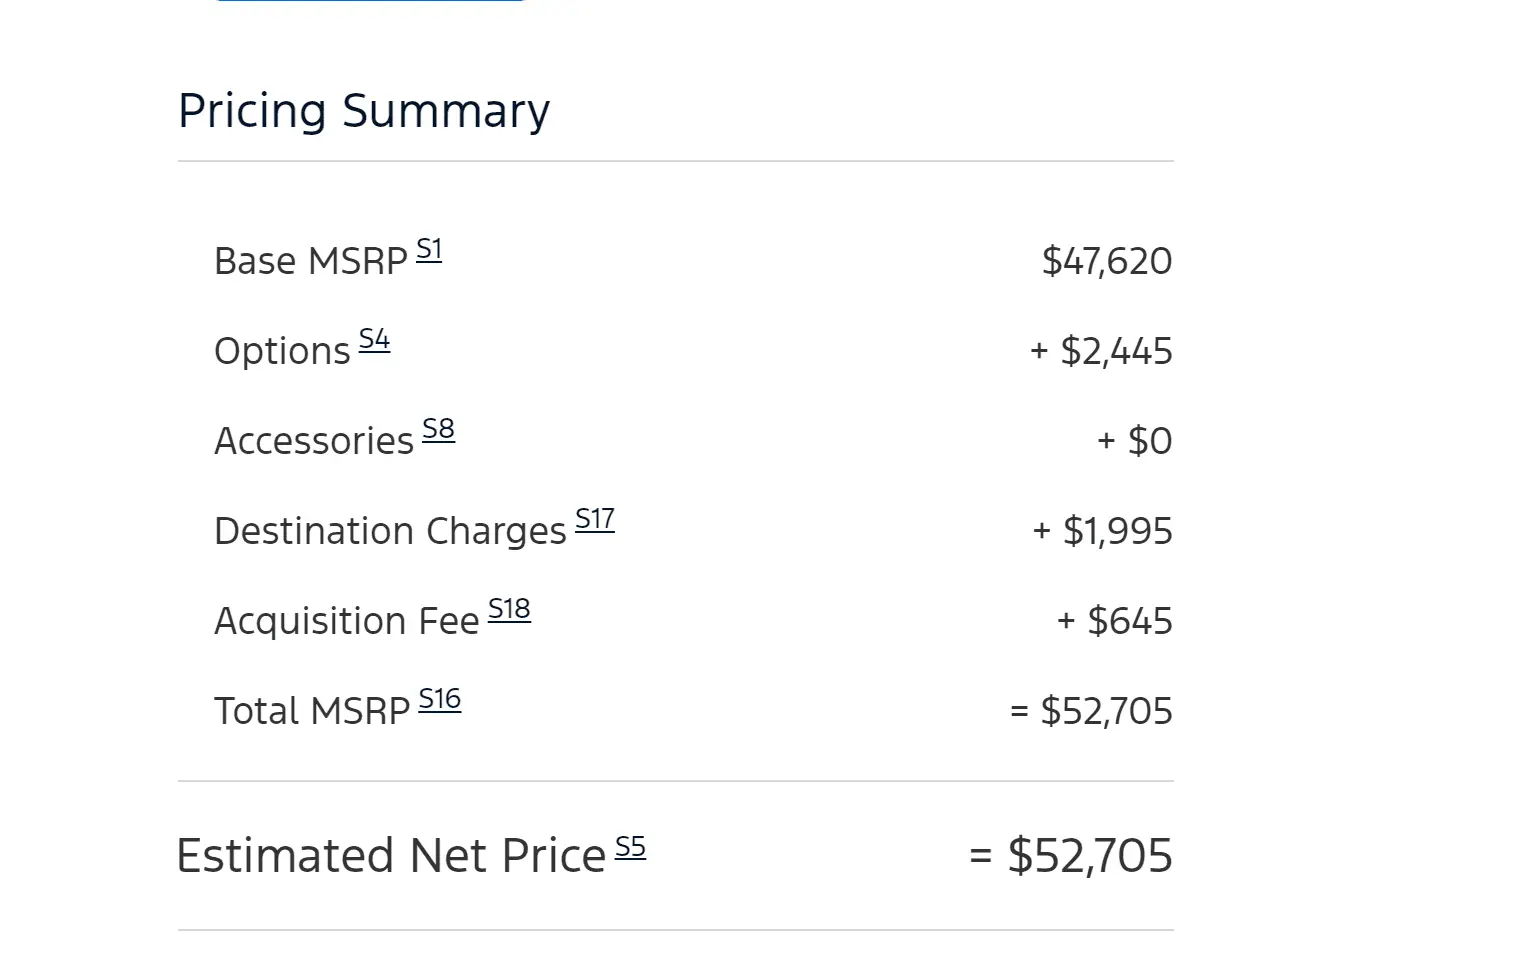Click the Accessories row label
1529x957 pixels.
[314, 442]
